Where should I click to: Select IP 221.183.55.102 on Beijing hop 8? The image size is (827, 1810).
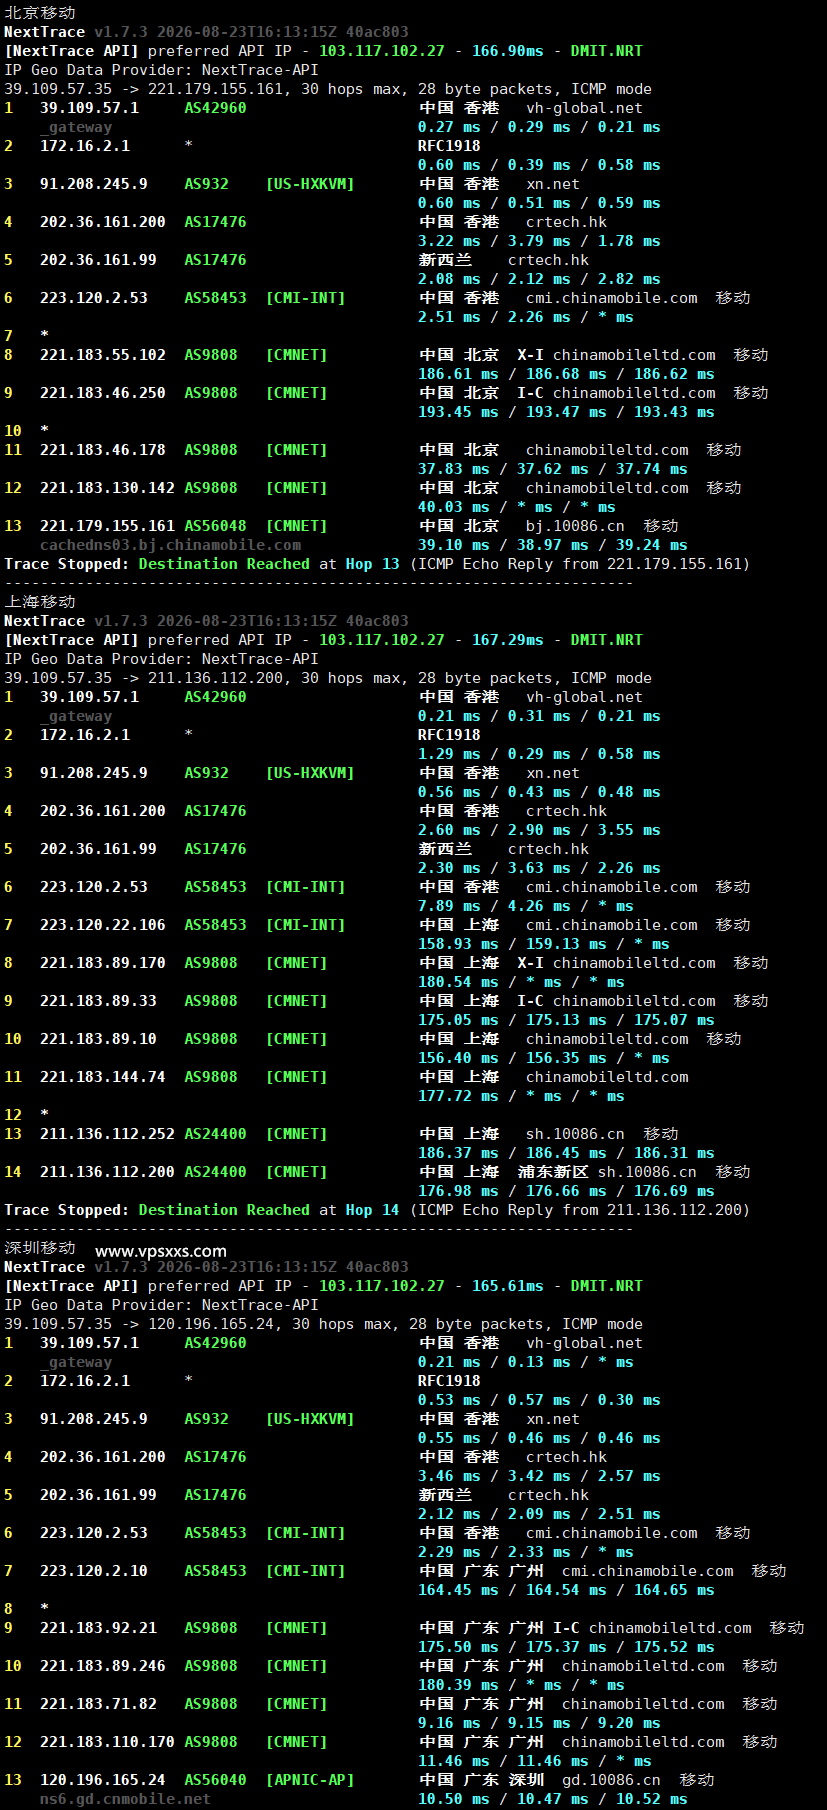coord(103,355)
